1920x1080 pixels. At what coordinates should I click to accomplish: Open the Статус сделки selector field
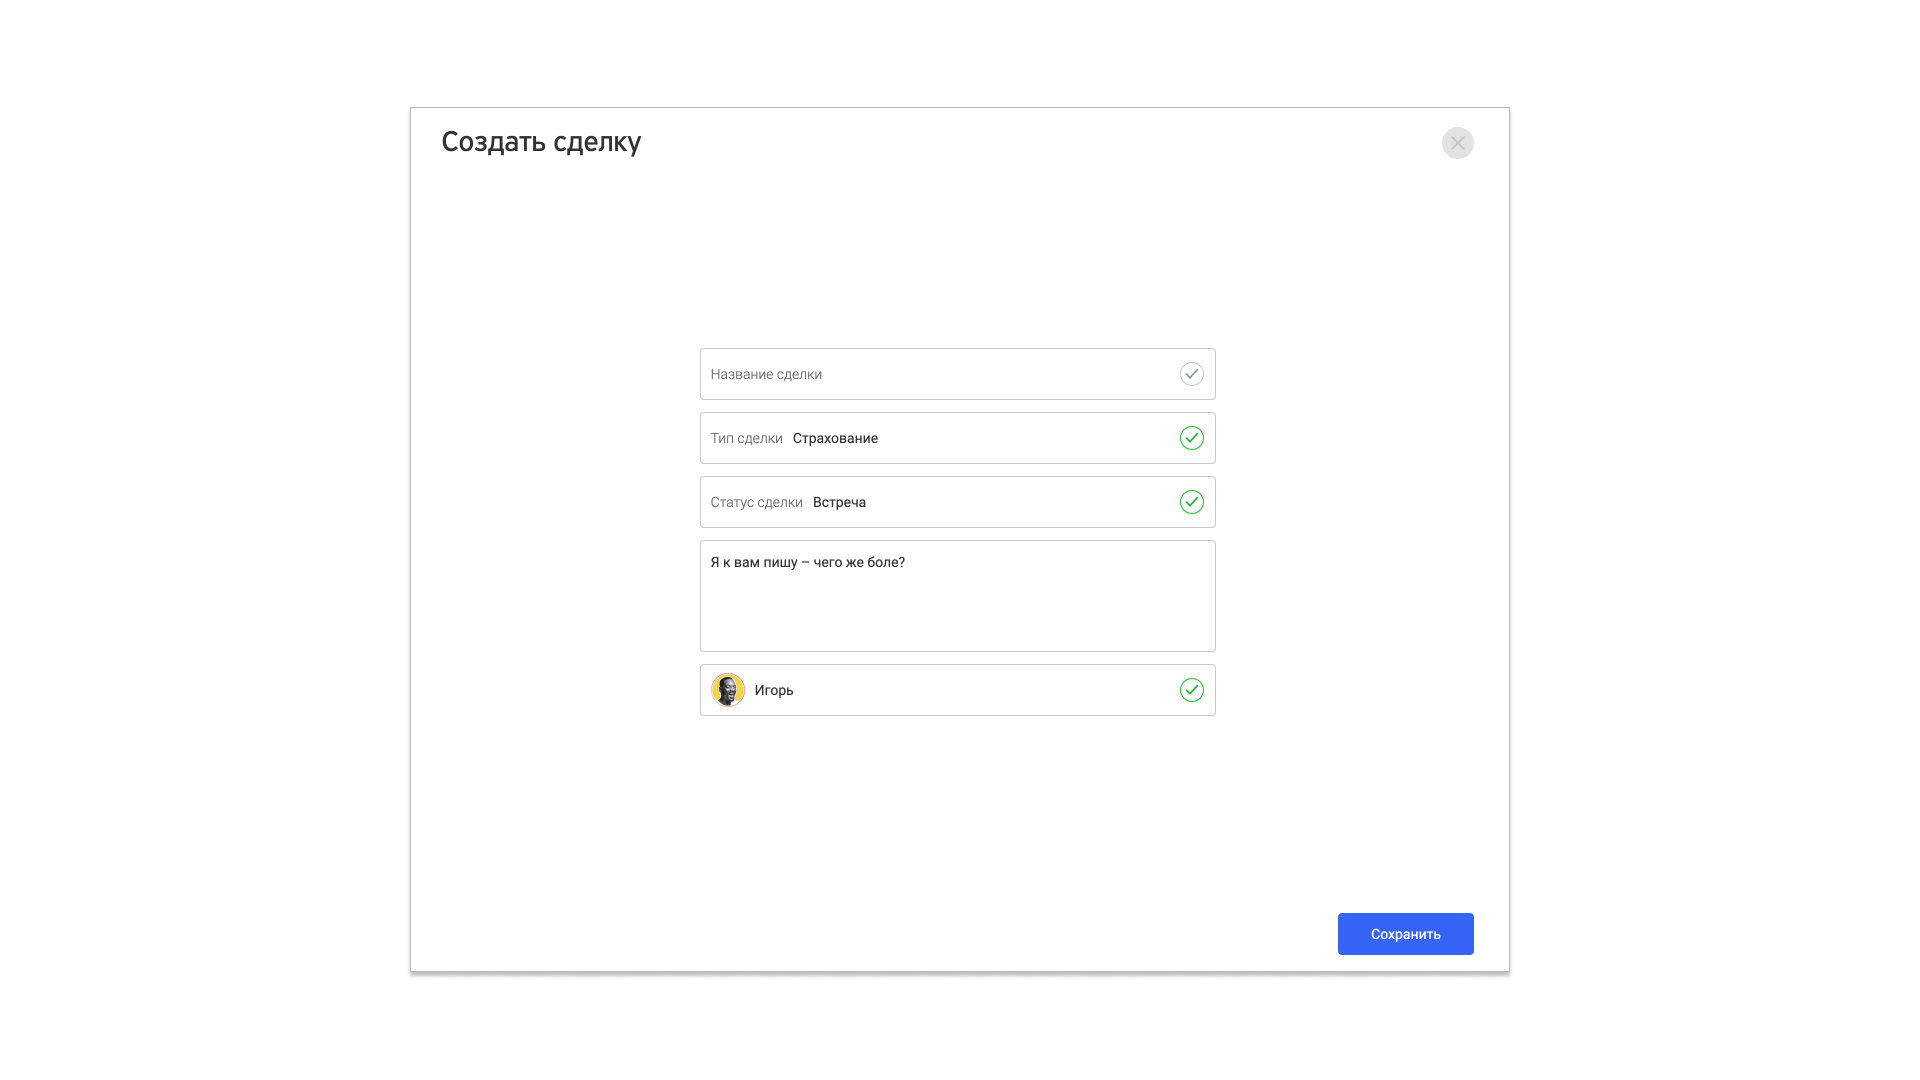pos(957,502)
